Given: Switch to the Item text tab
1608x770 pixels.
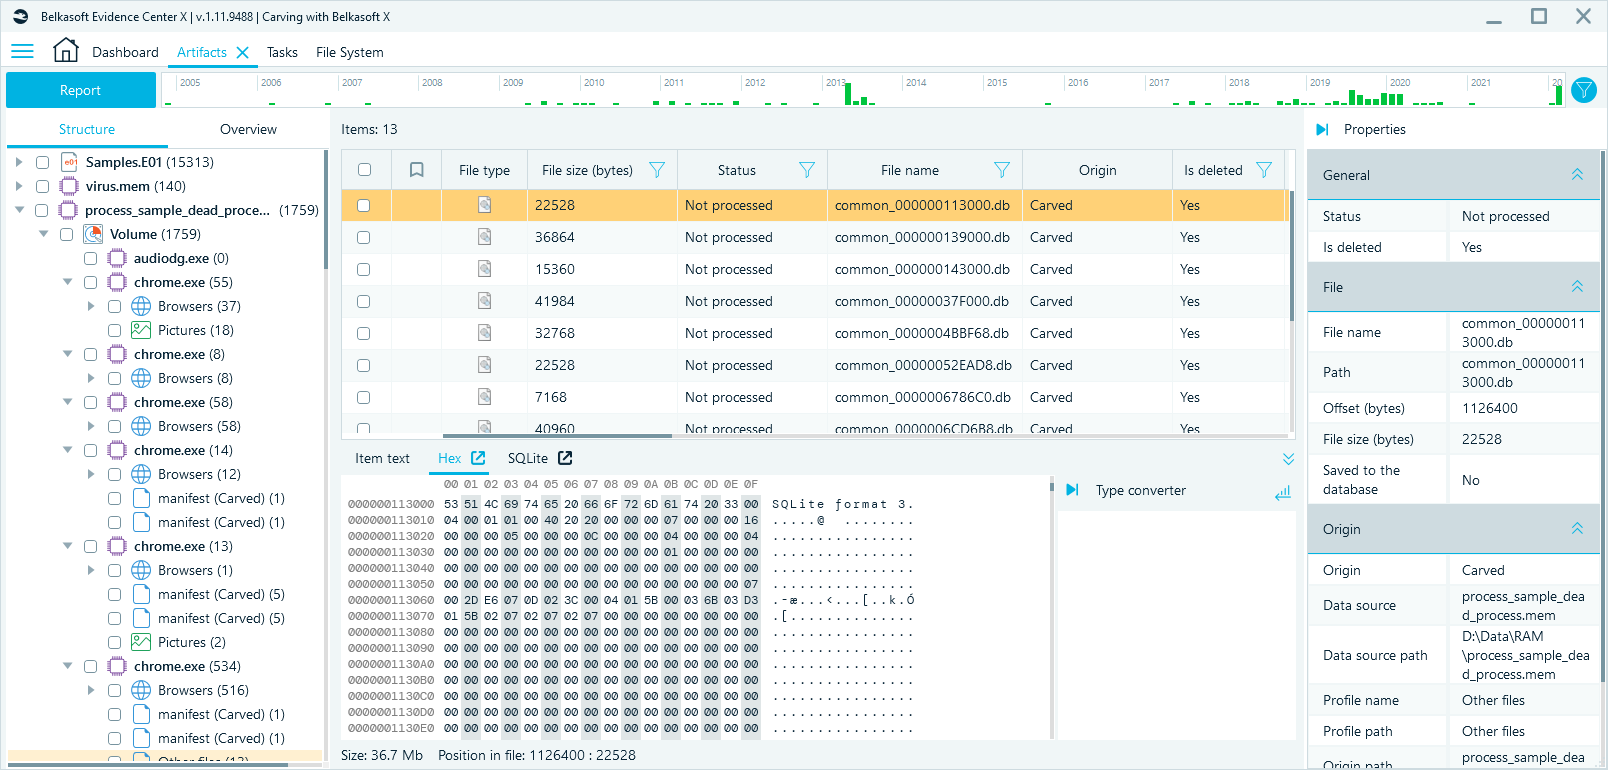Looking at the screenshot, I should coord(382,458).
